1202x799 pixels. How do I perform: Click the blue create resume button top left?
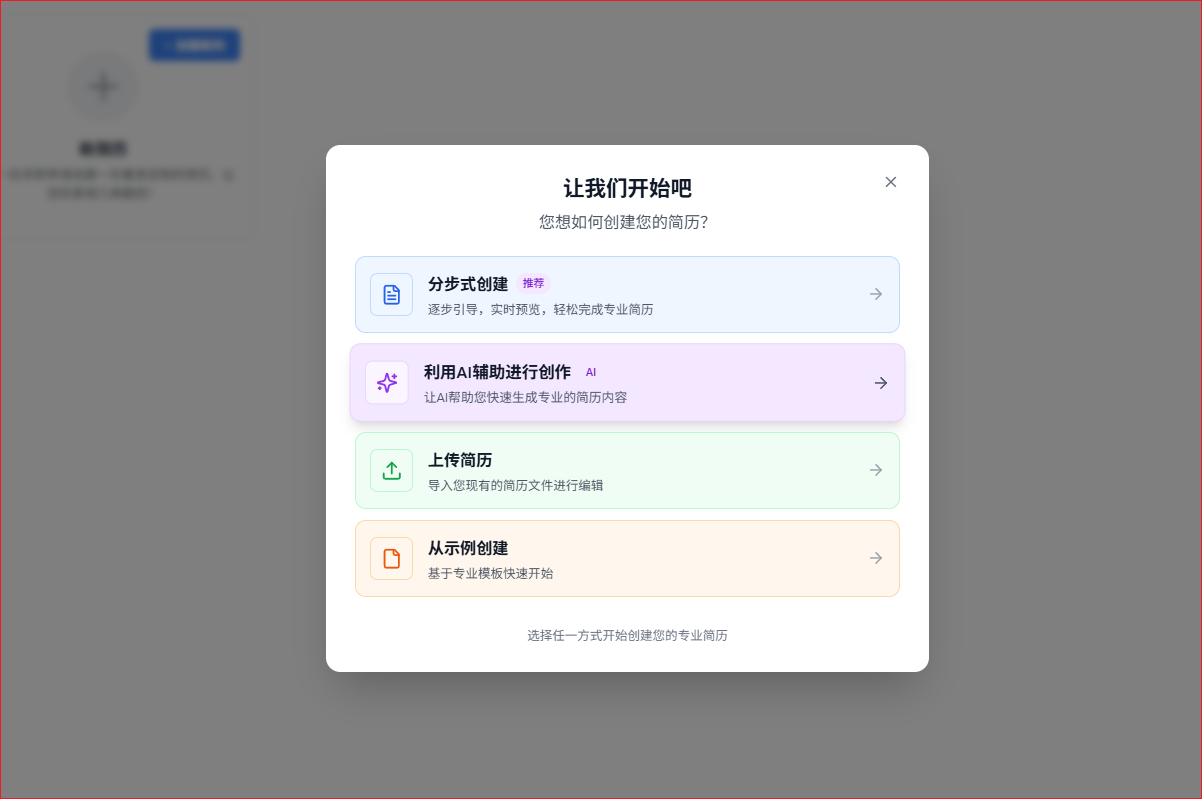click(194, 45)
